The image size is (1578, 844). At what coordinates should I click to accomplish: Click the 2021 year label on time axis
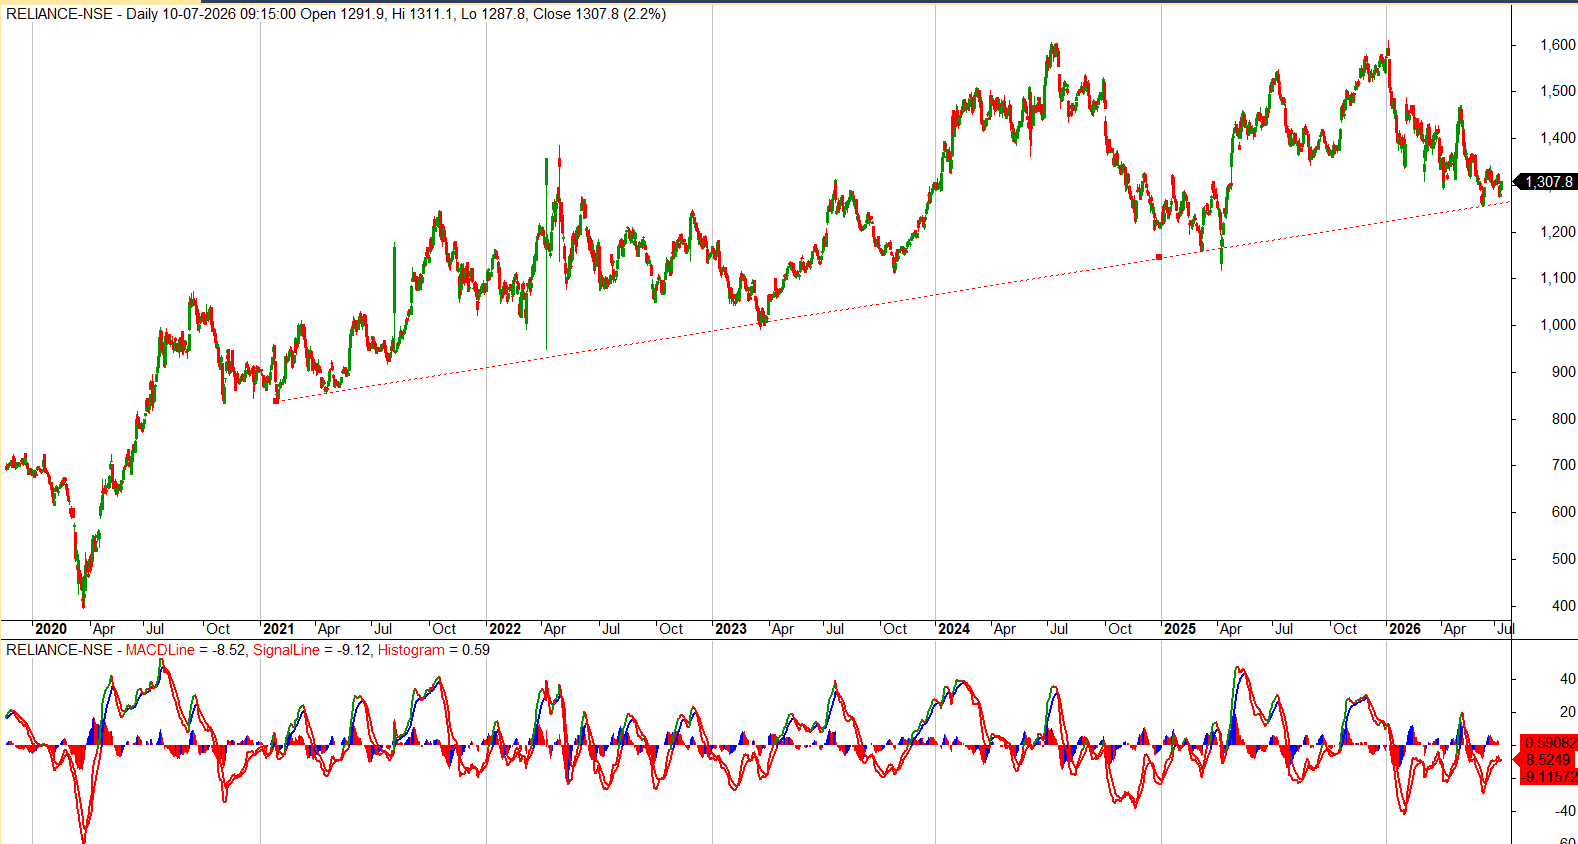click(x=278, y=629)
